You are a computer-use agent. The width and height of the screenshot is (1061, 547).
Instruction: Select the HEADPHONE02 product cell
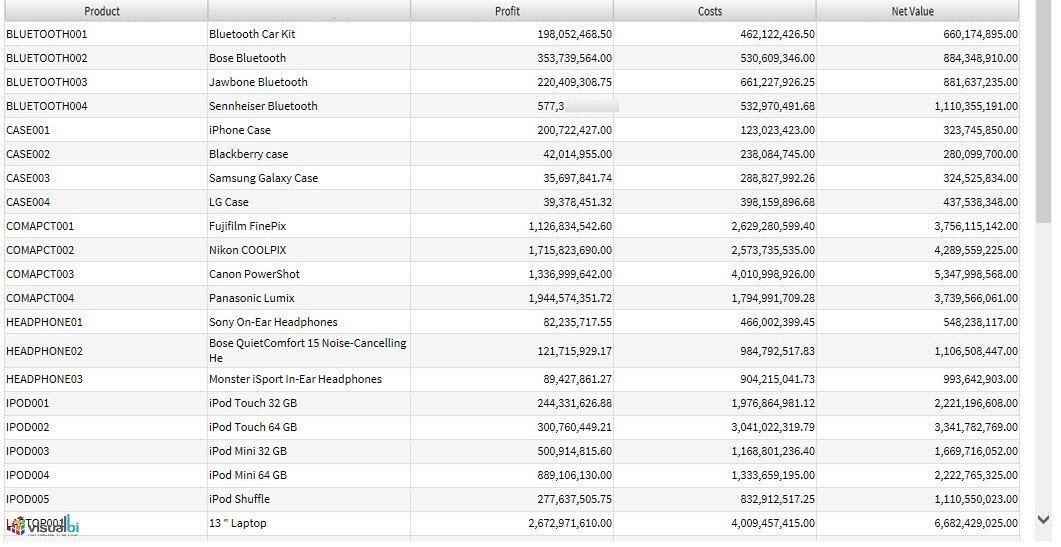pyautogui.click(x=44, y=351)
